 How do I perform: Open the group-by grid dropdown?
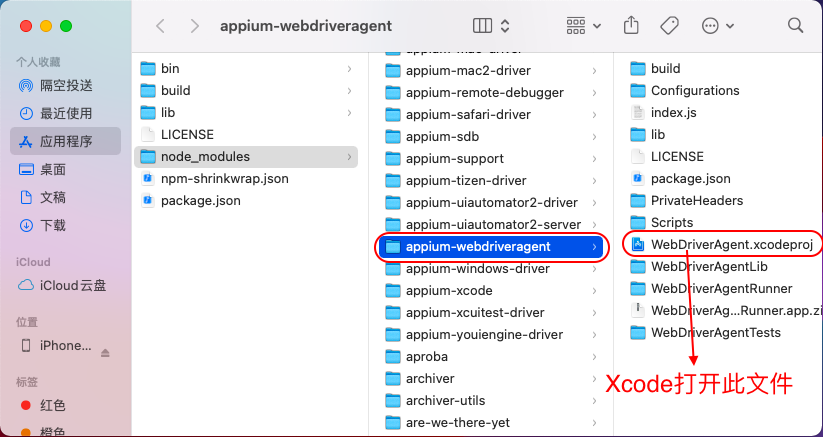coord(583,26)
